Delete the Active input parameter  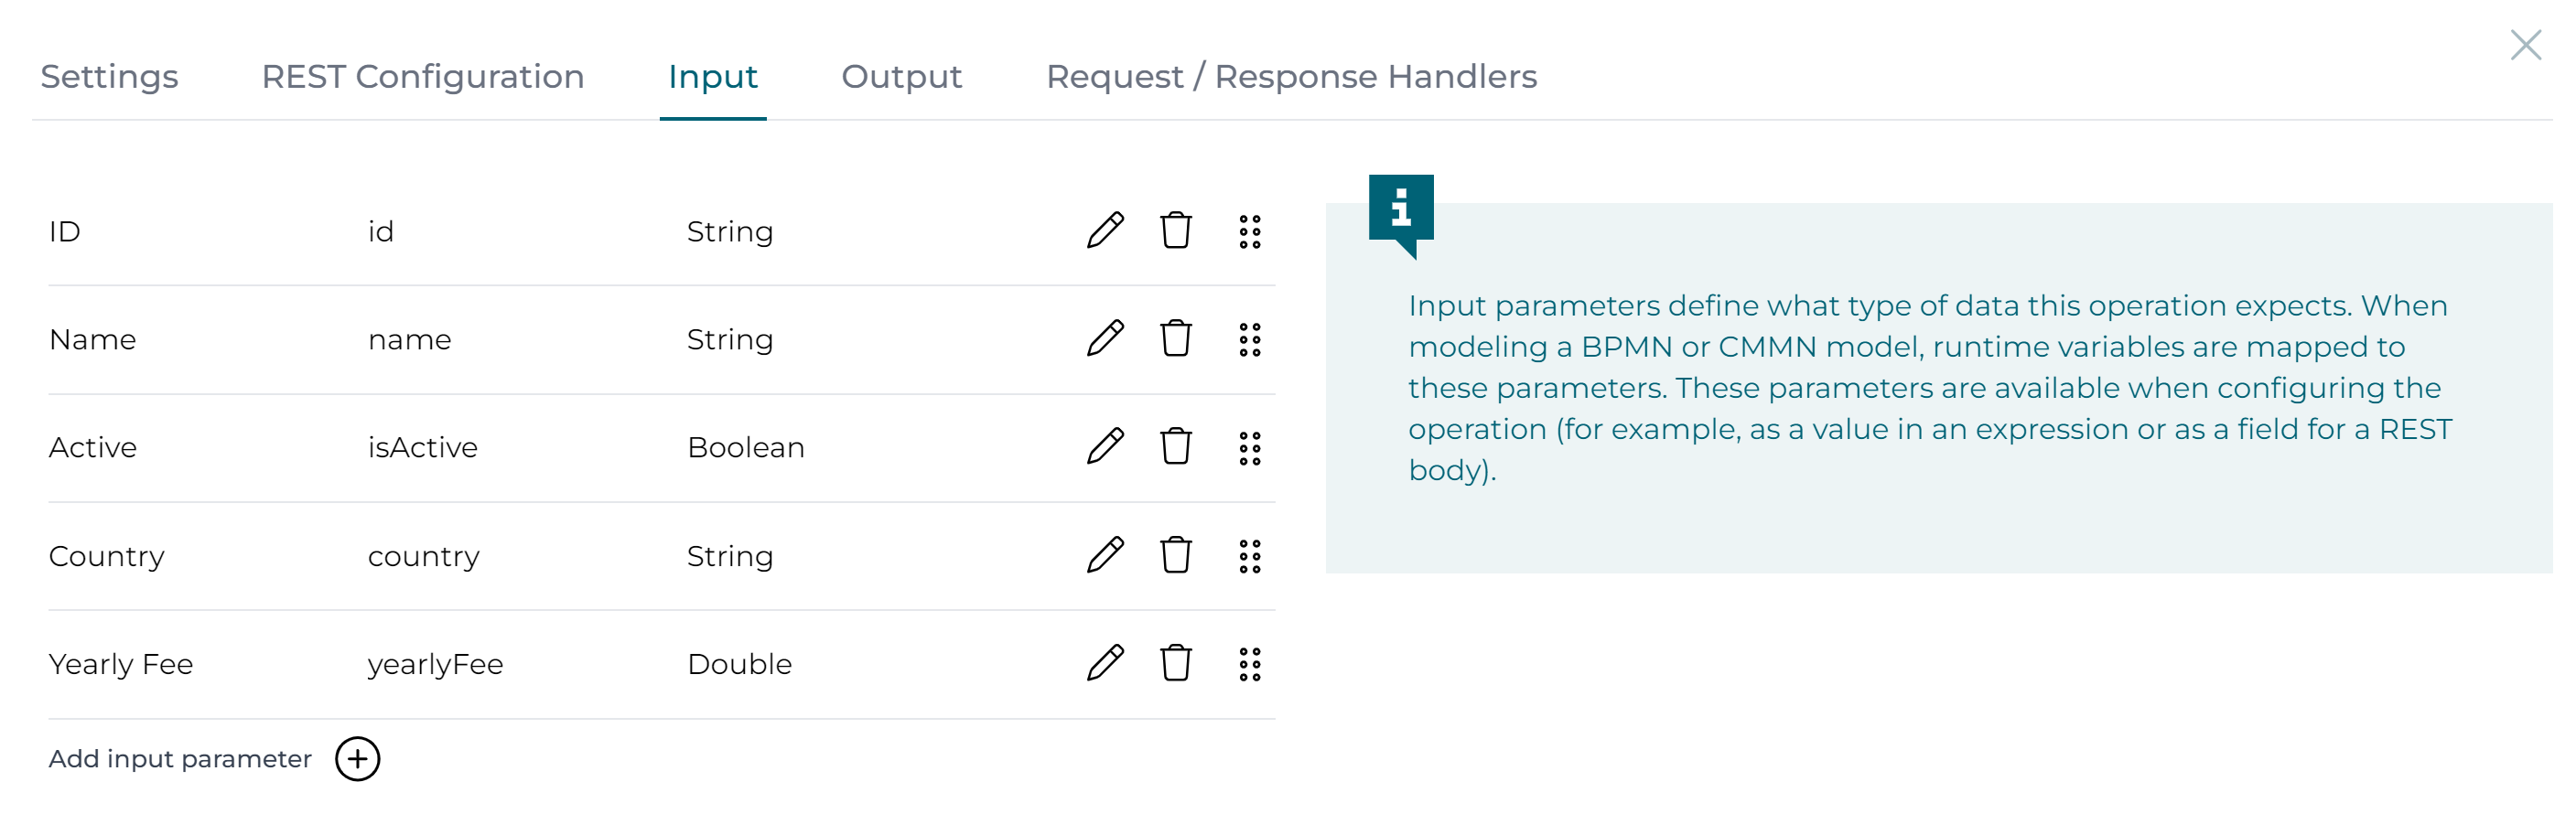tap(1176, 447)
